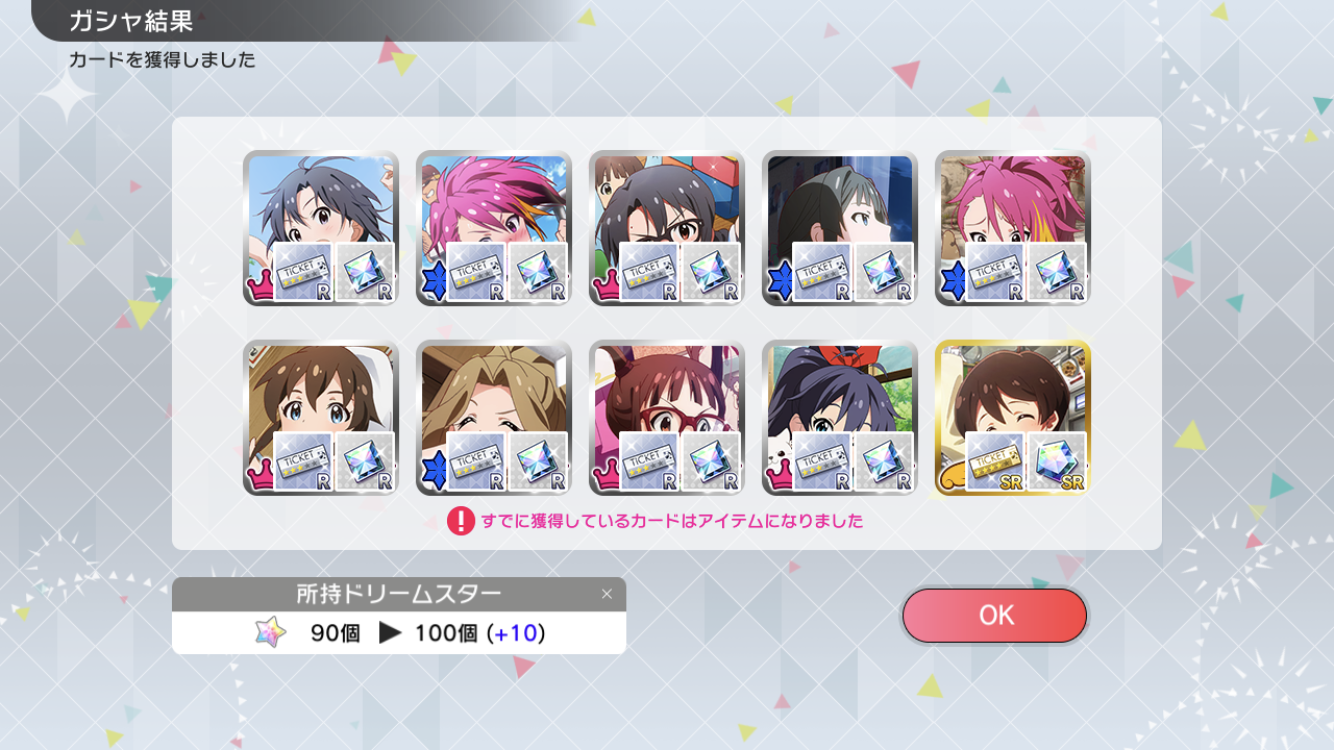Select the gold-framed SR card thumbnail
The height and width of the screenshot is (750, 1334).
(x=1013, y=418)
